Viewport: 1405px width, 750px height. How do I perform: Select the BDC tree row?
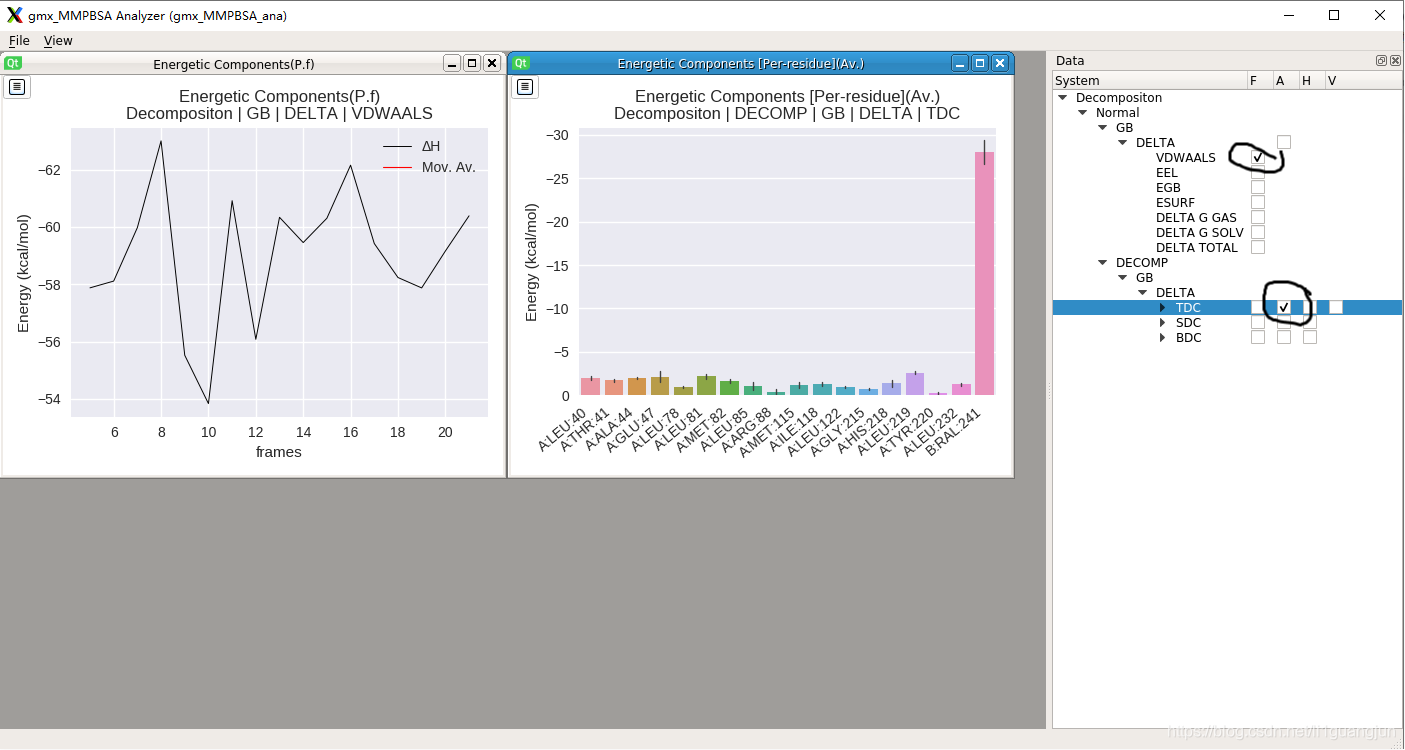pyautogui.click(x=1188, y=337)
